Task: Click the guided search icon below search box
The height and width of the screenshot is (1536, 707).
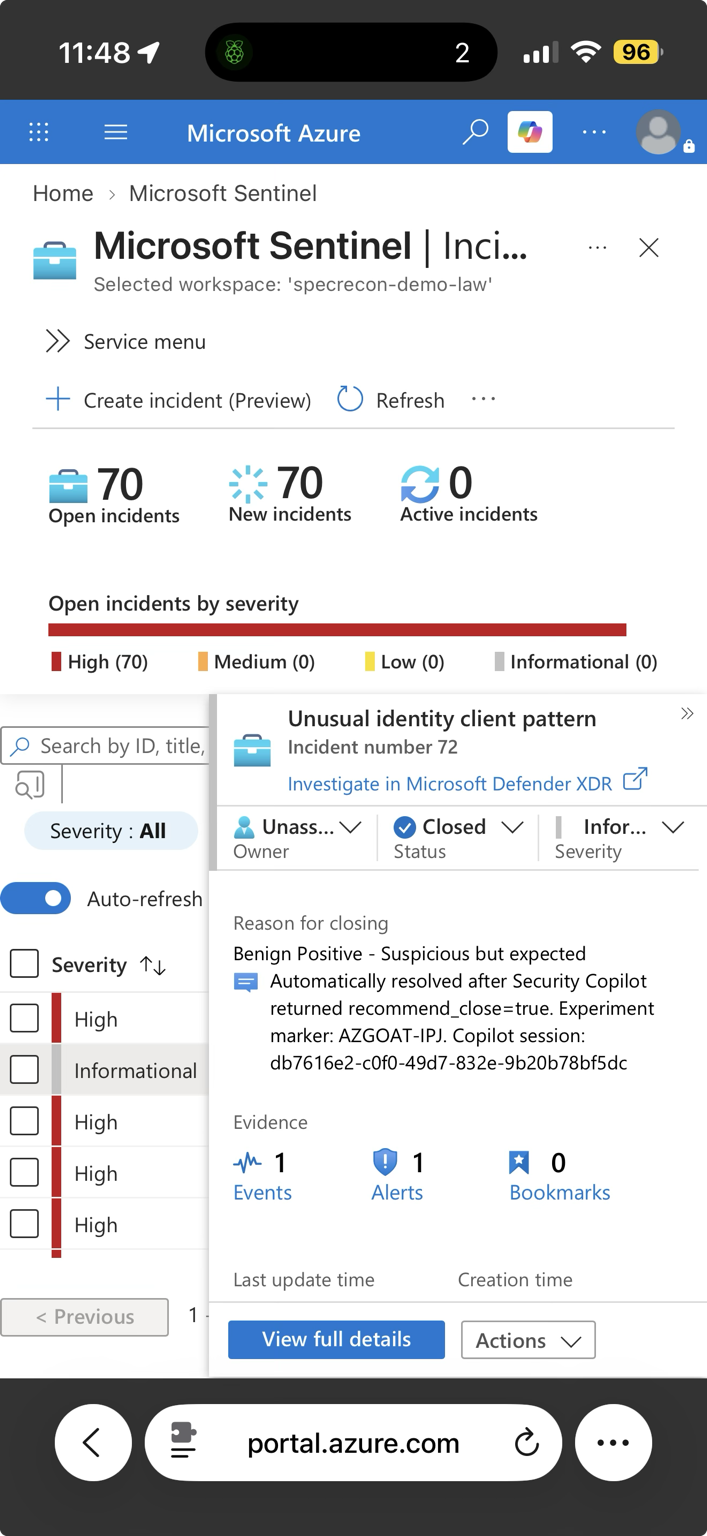Action: pyautogui.click(x=30, y=786)
